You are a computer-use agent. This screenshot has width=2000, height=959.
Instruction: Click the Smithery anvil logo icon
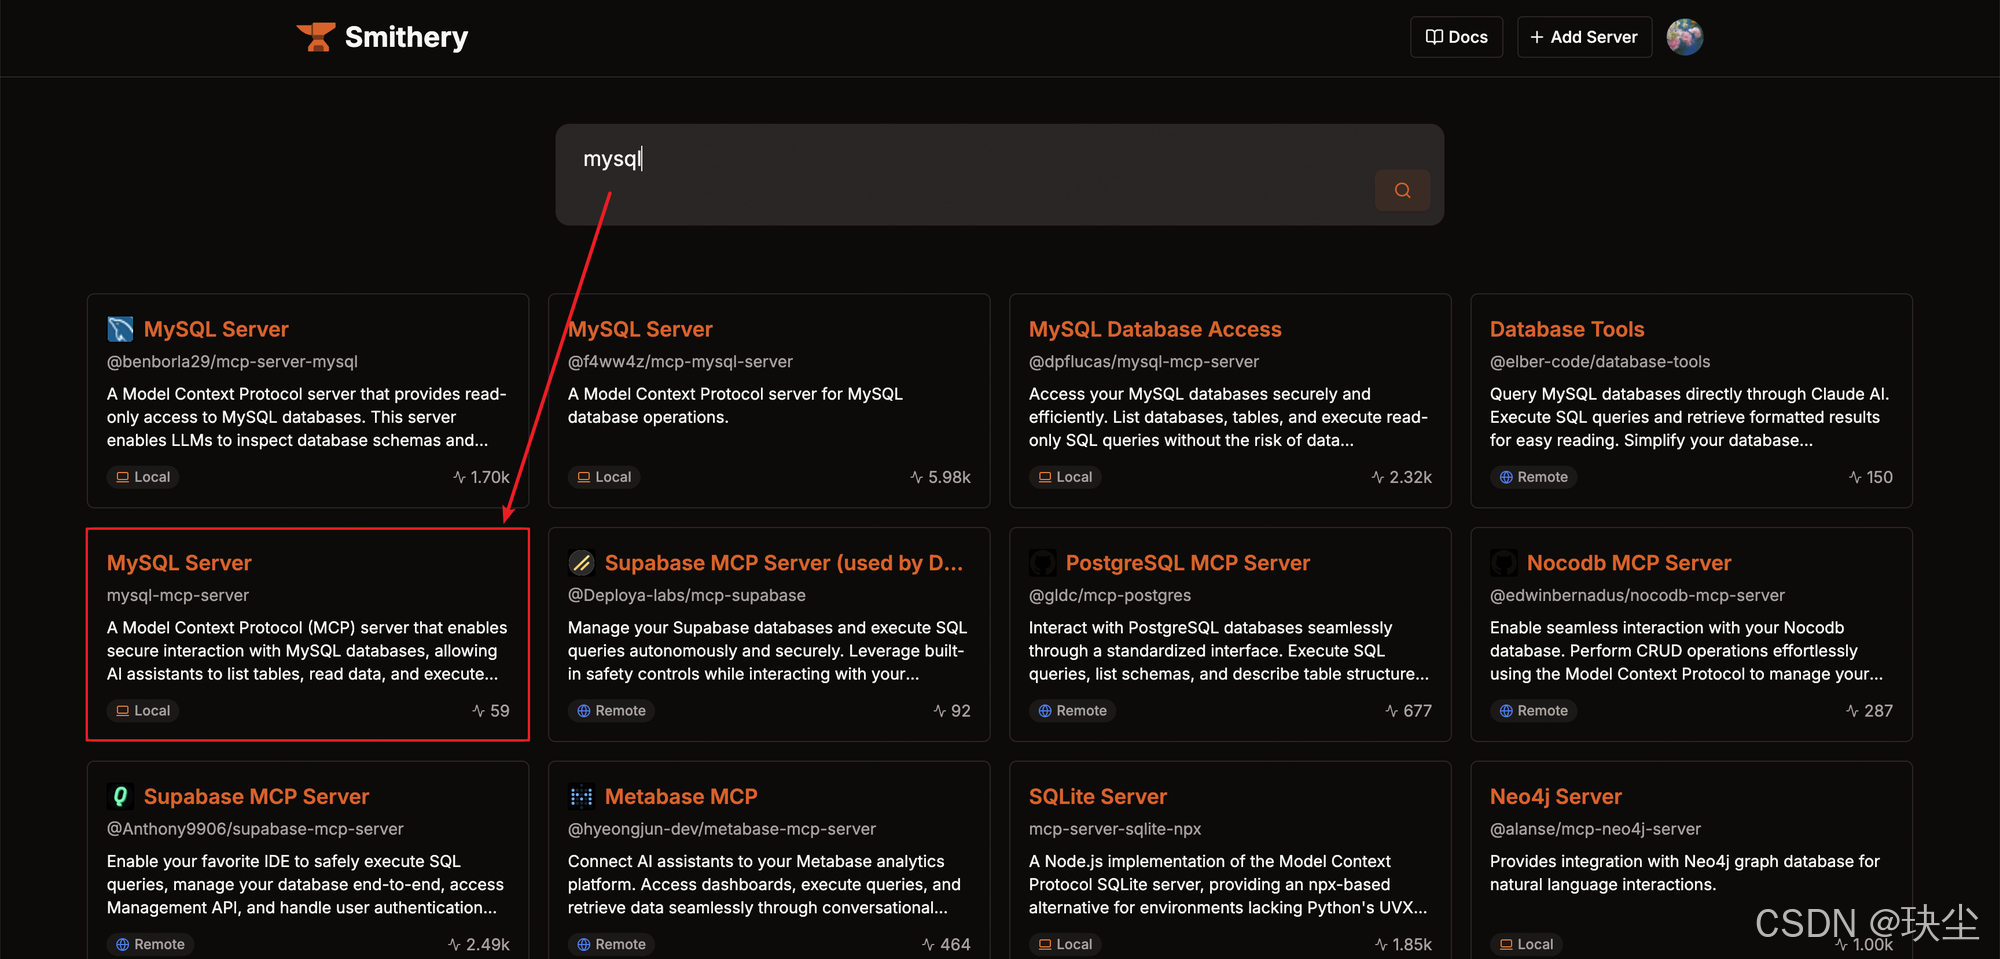pos(316,37)
